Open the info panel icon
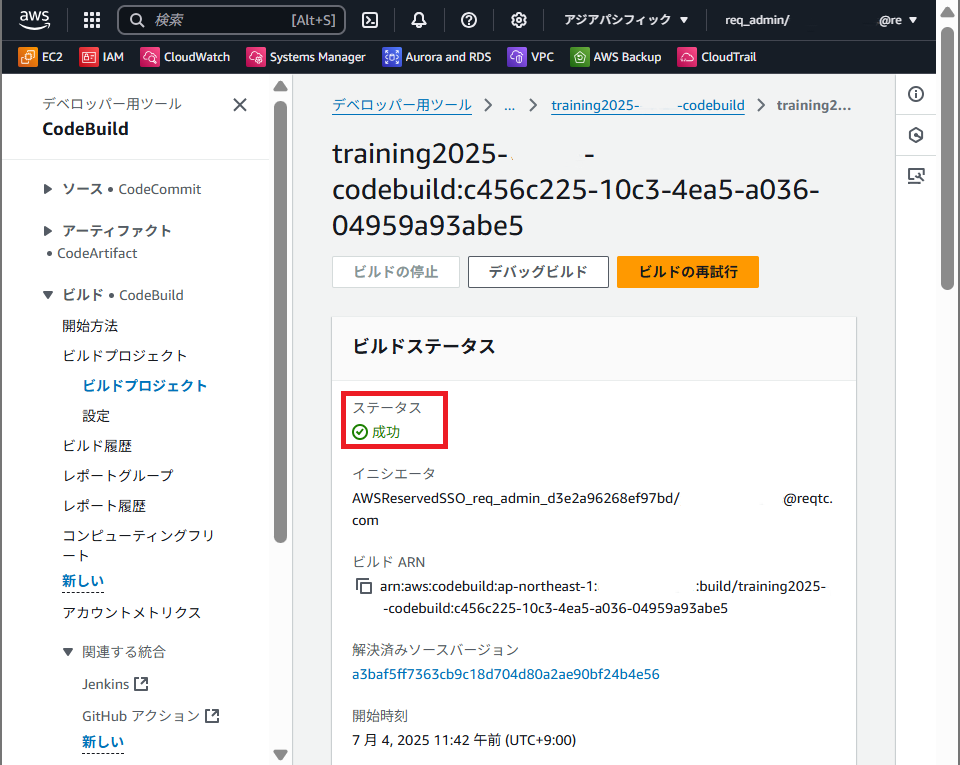960x765 pixels. [x=916, y=94]
